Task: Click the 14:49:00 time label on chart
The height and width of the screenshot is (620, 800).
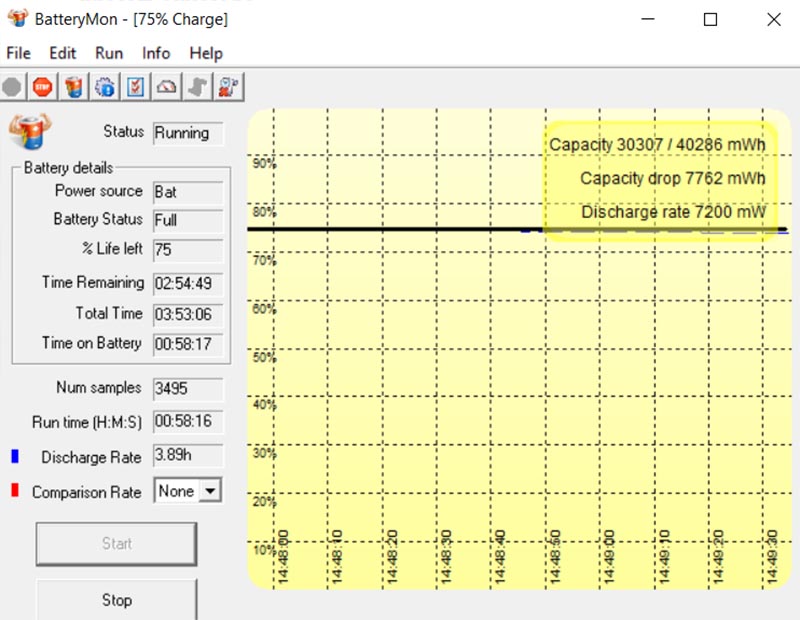Action: click(609, 557)
